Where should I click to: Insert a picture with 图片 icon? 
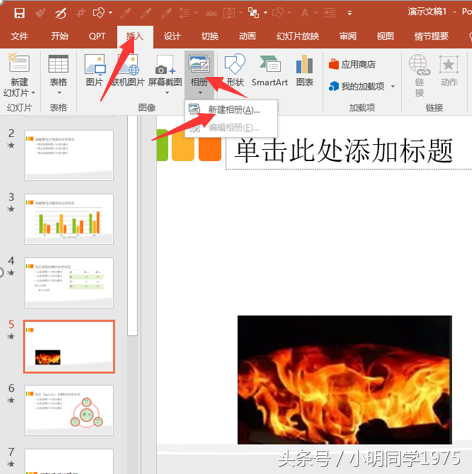click(x=95, y=64)
